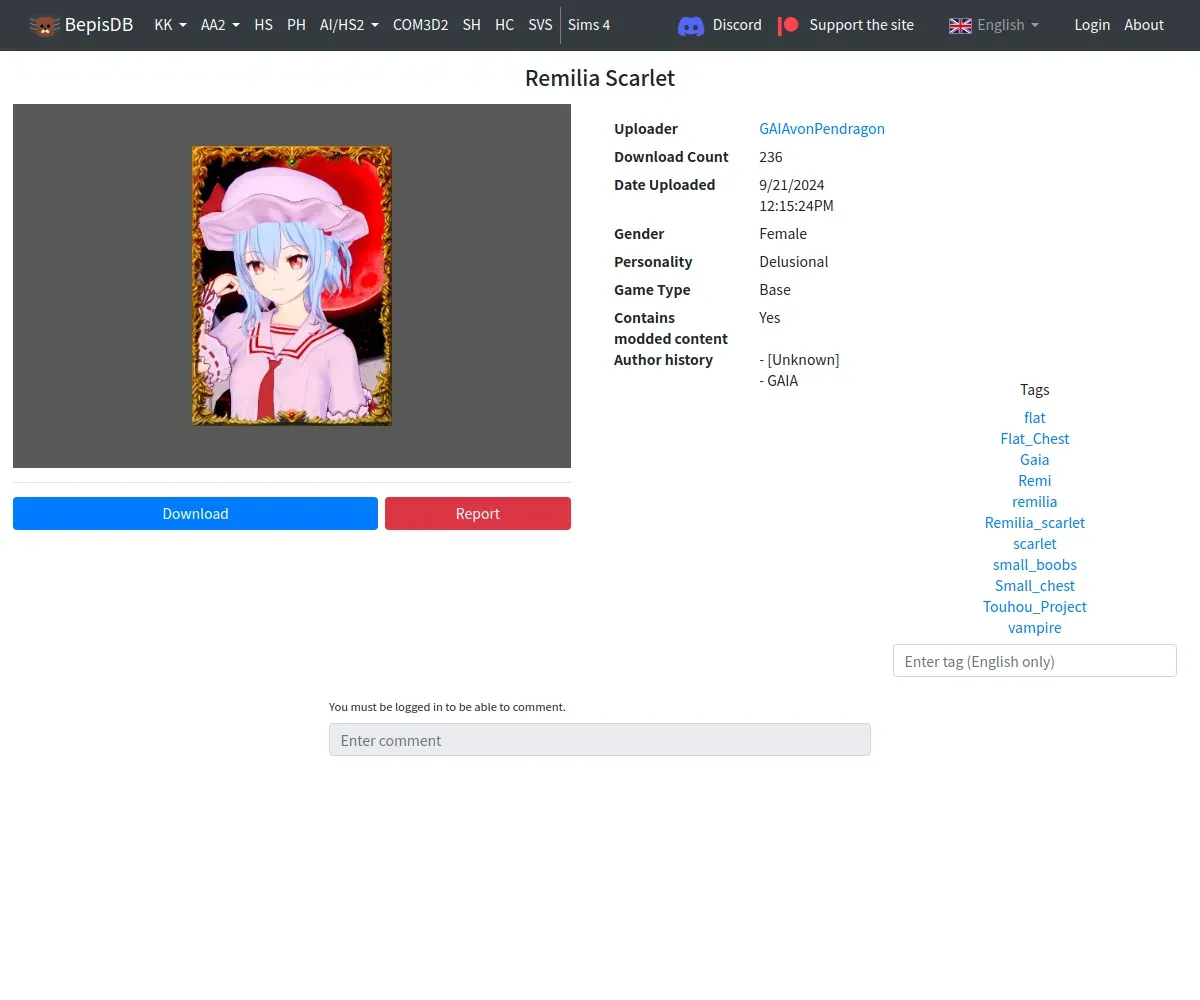1200x1000 pixels.
Task: Click the Base game type value
Action: click(775, 290)
